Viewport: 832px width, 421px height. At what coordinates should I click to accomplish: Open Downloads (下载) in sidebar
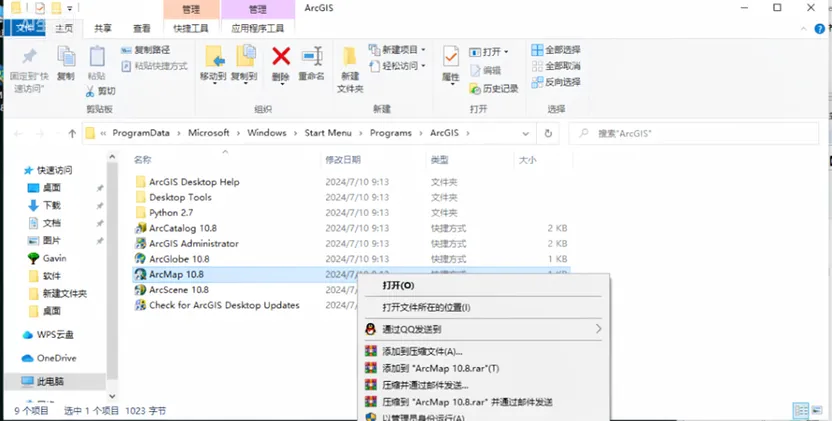pos(52,205)
